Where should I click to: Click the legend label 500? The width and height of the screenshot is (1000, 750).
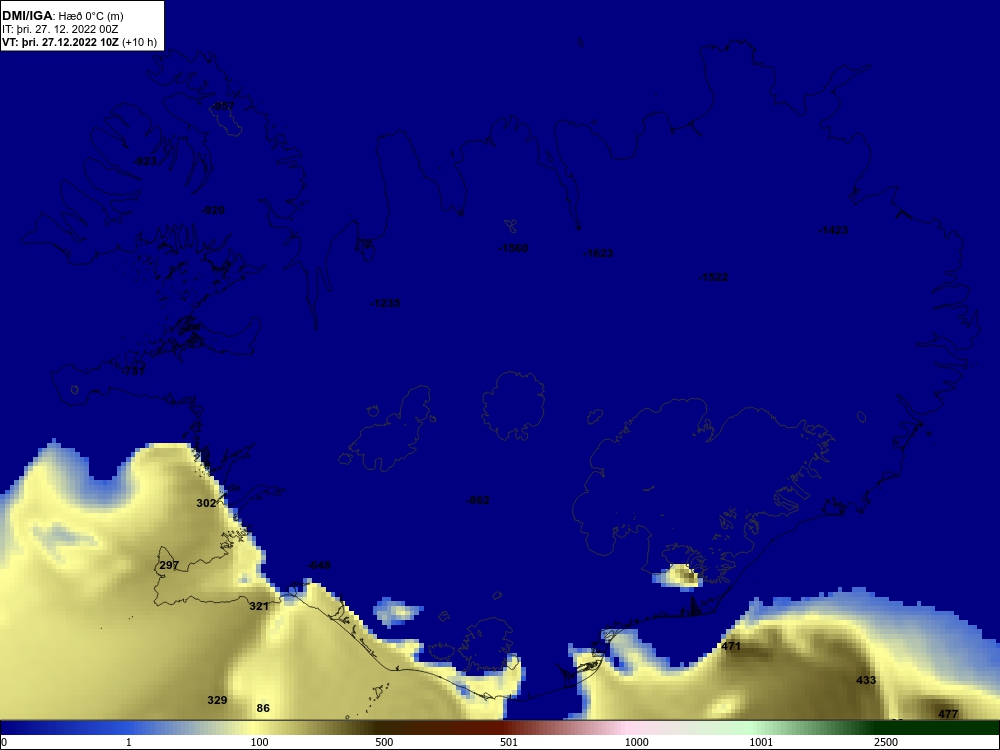point(384,742)
